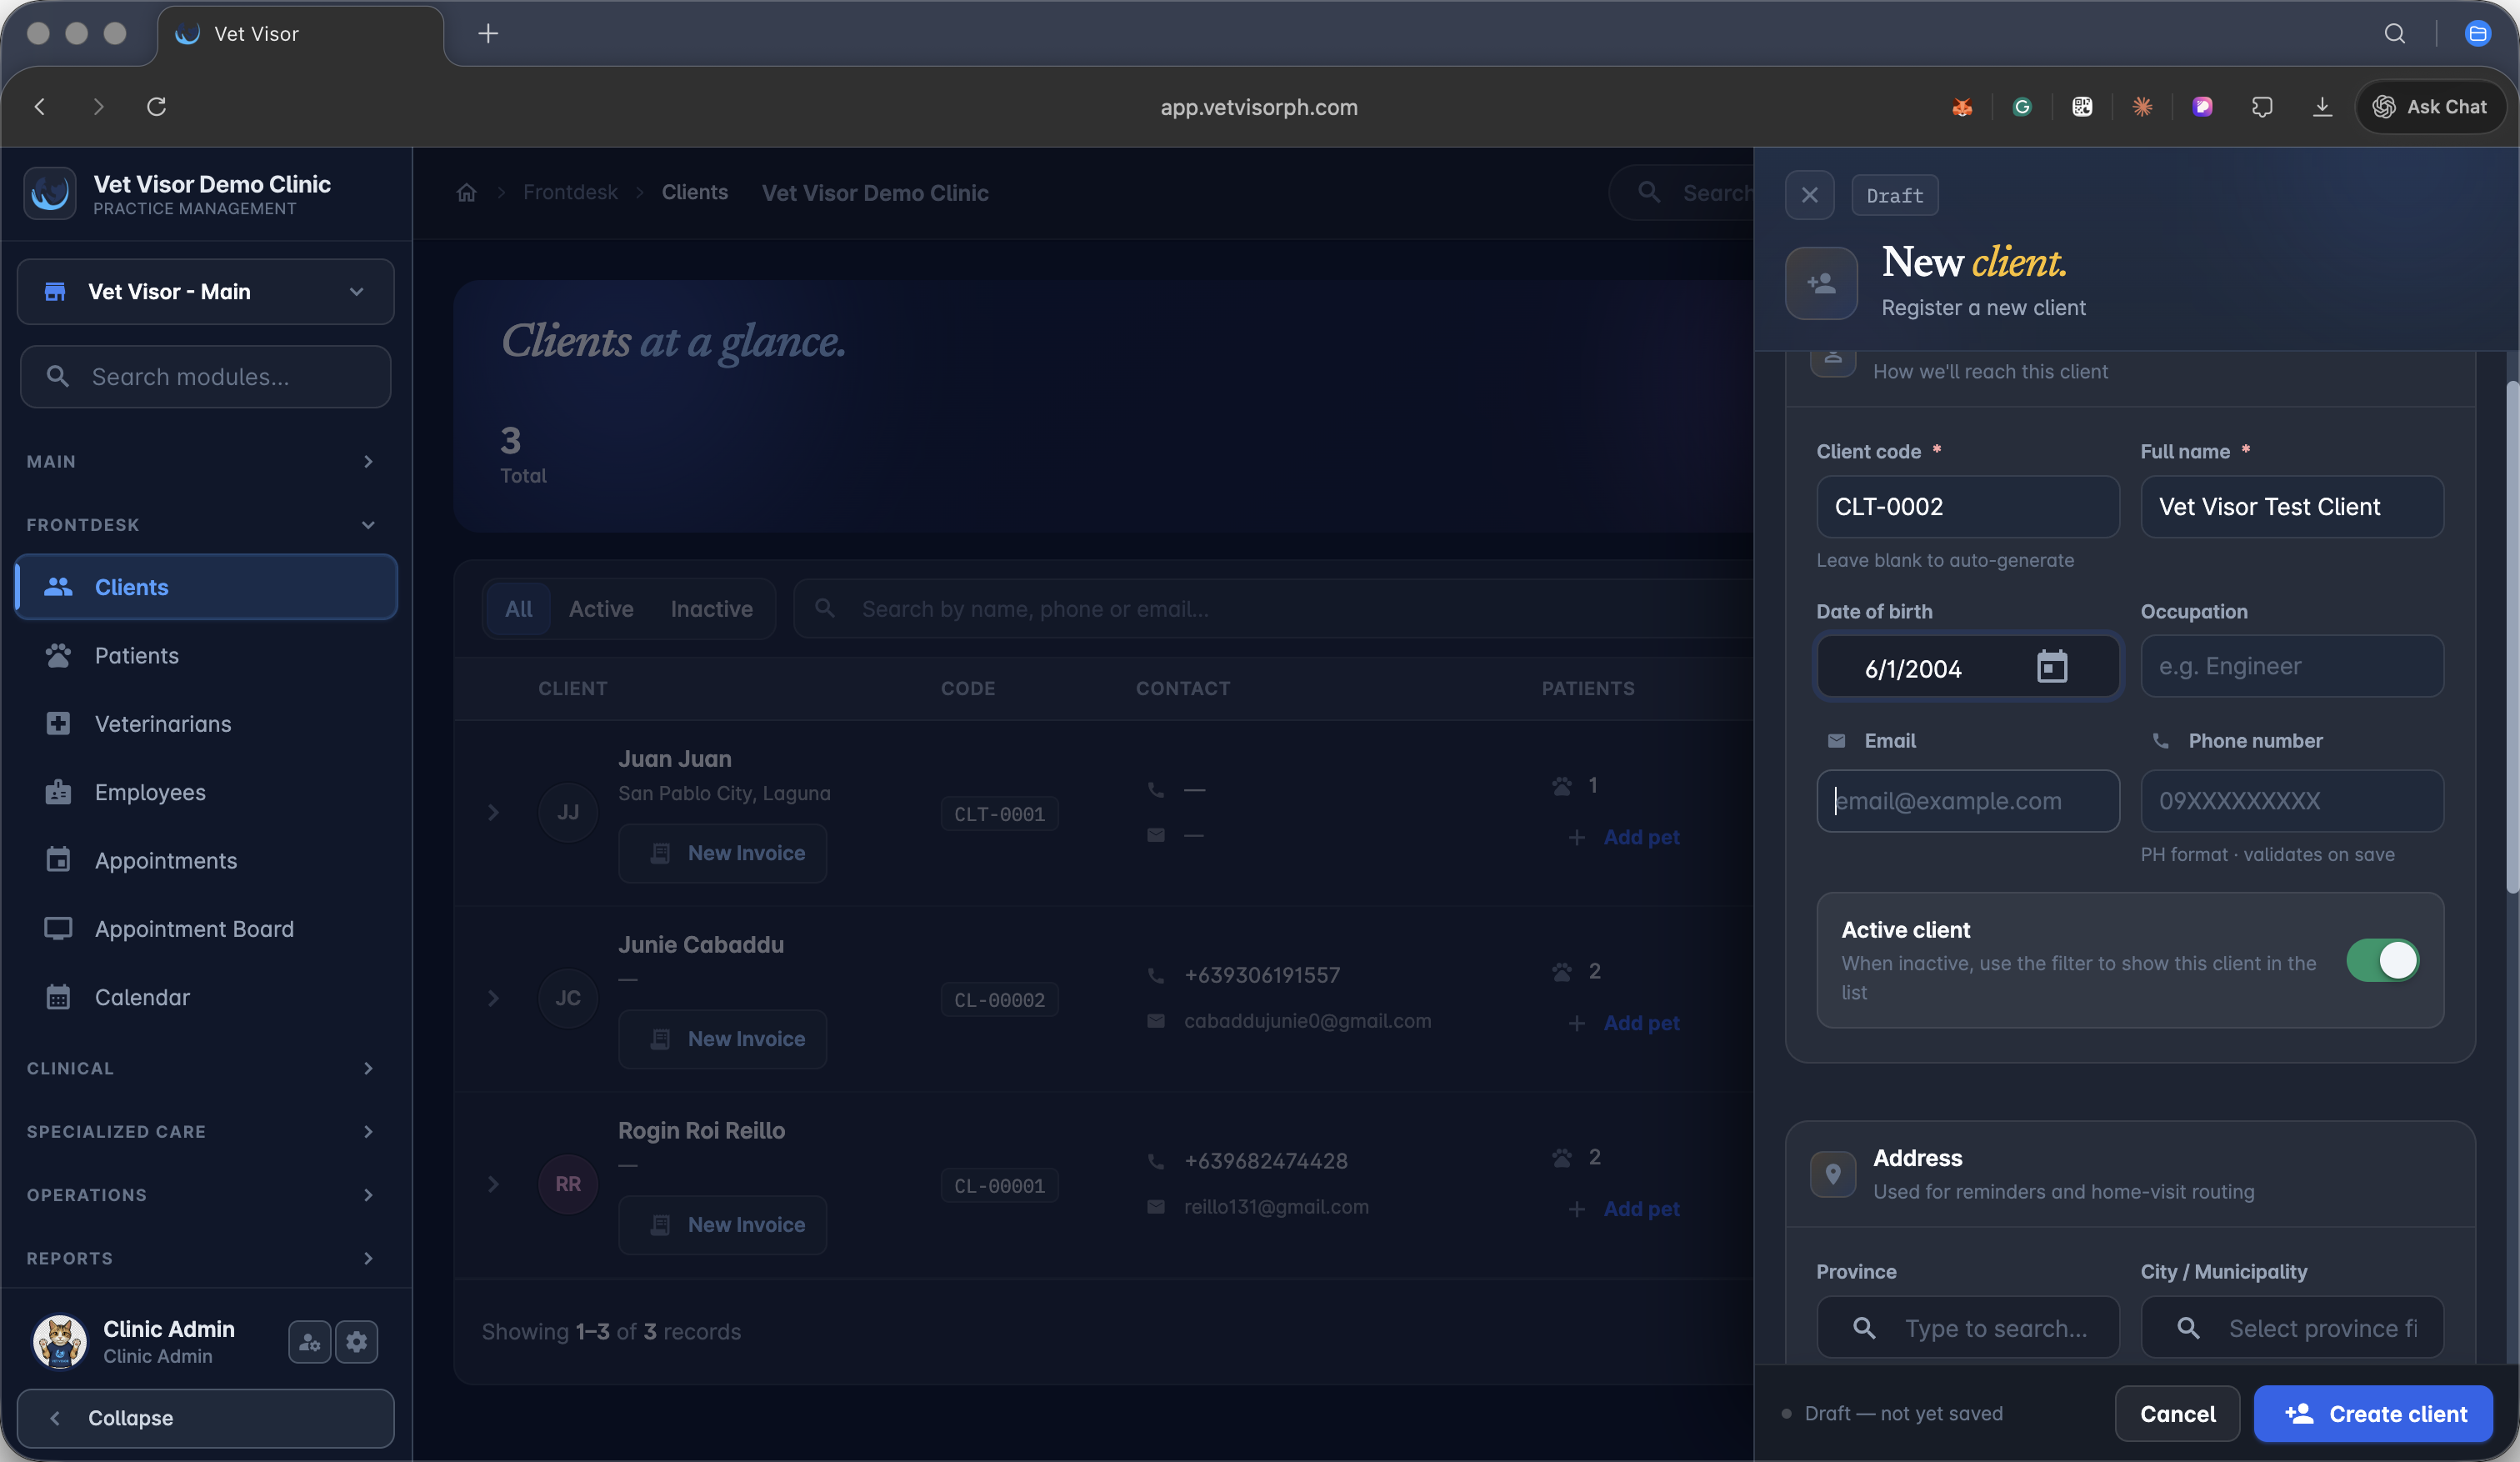This screenshot has height=1462, width=2520.
Task: Click the RR avatar for Rogin Roi Reillo
Action: coord(568,1184)
